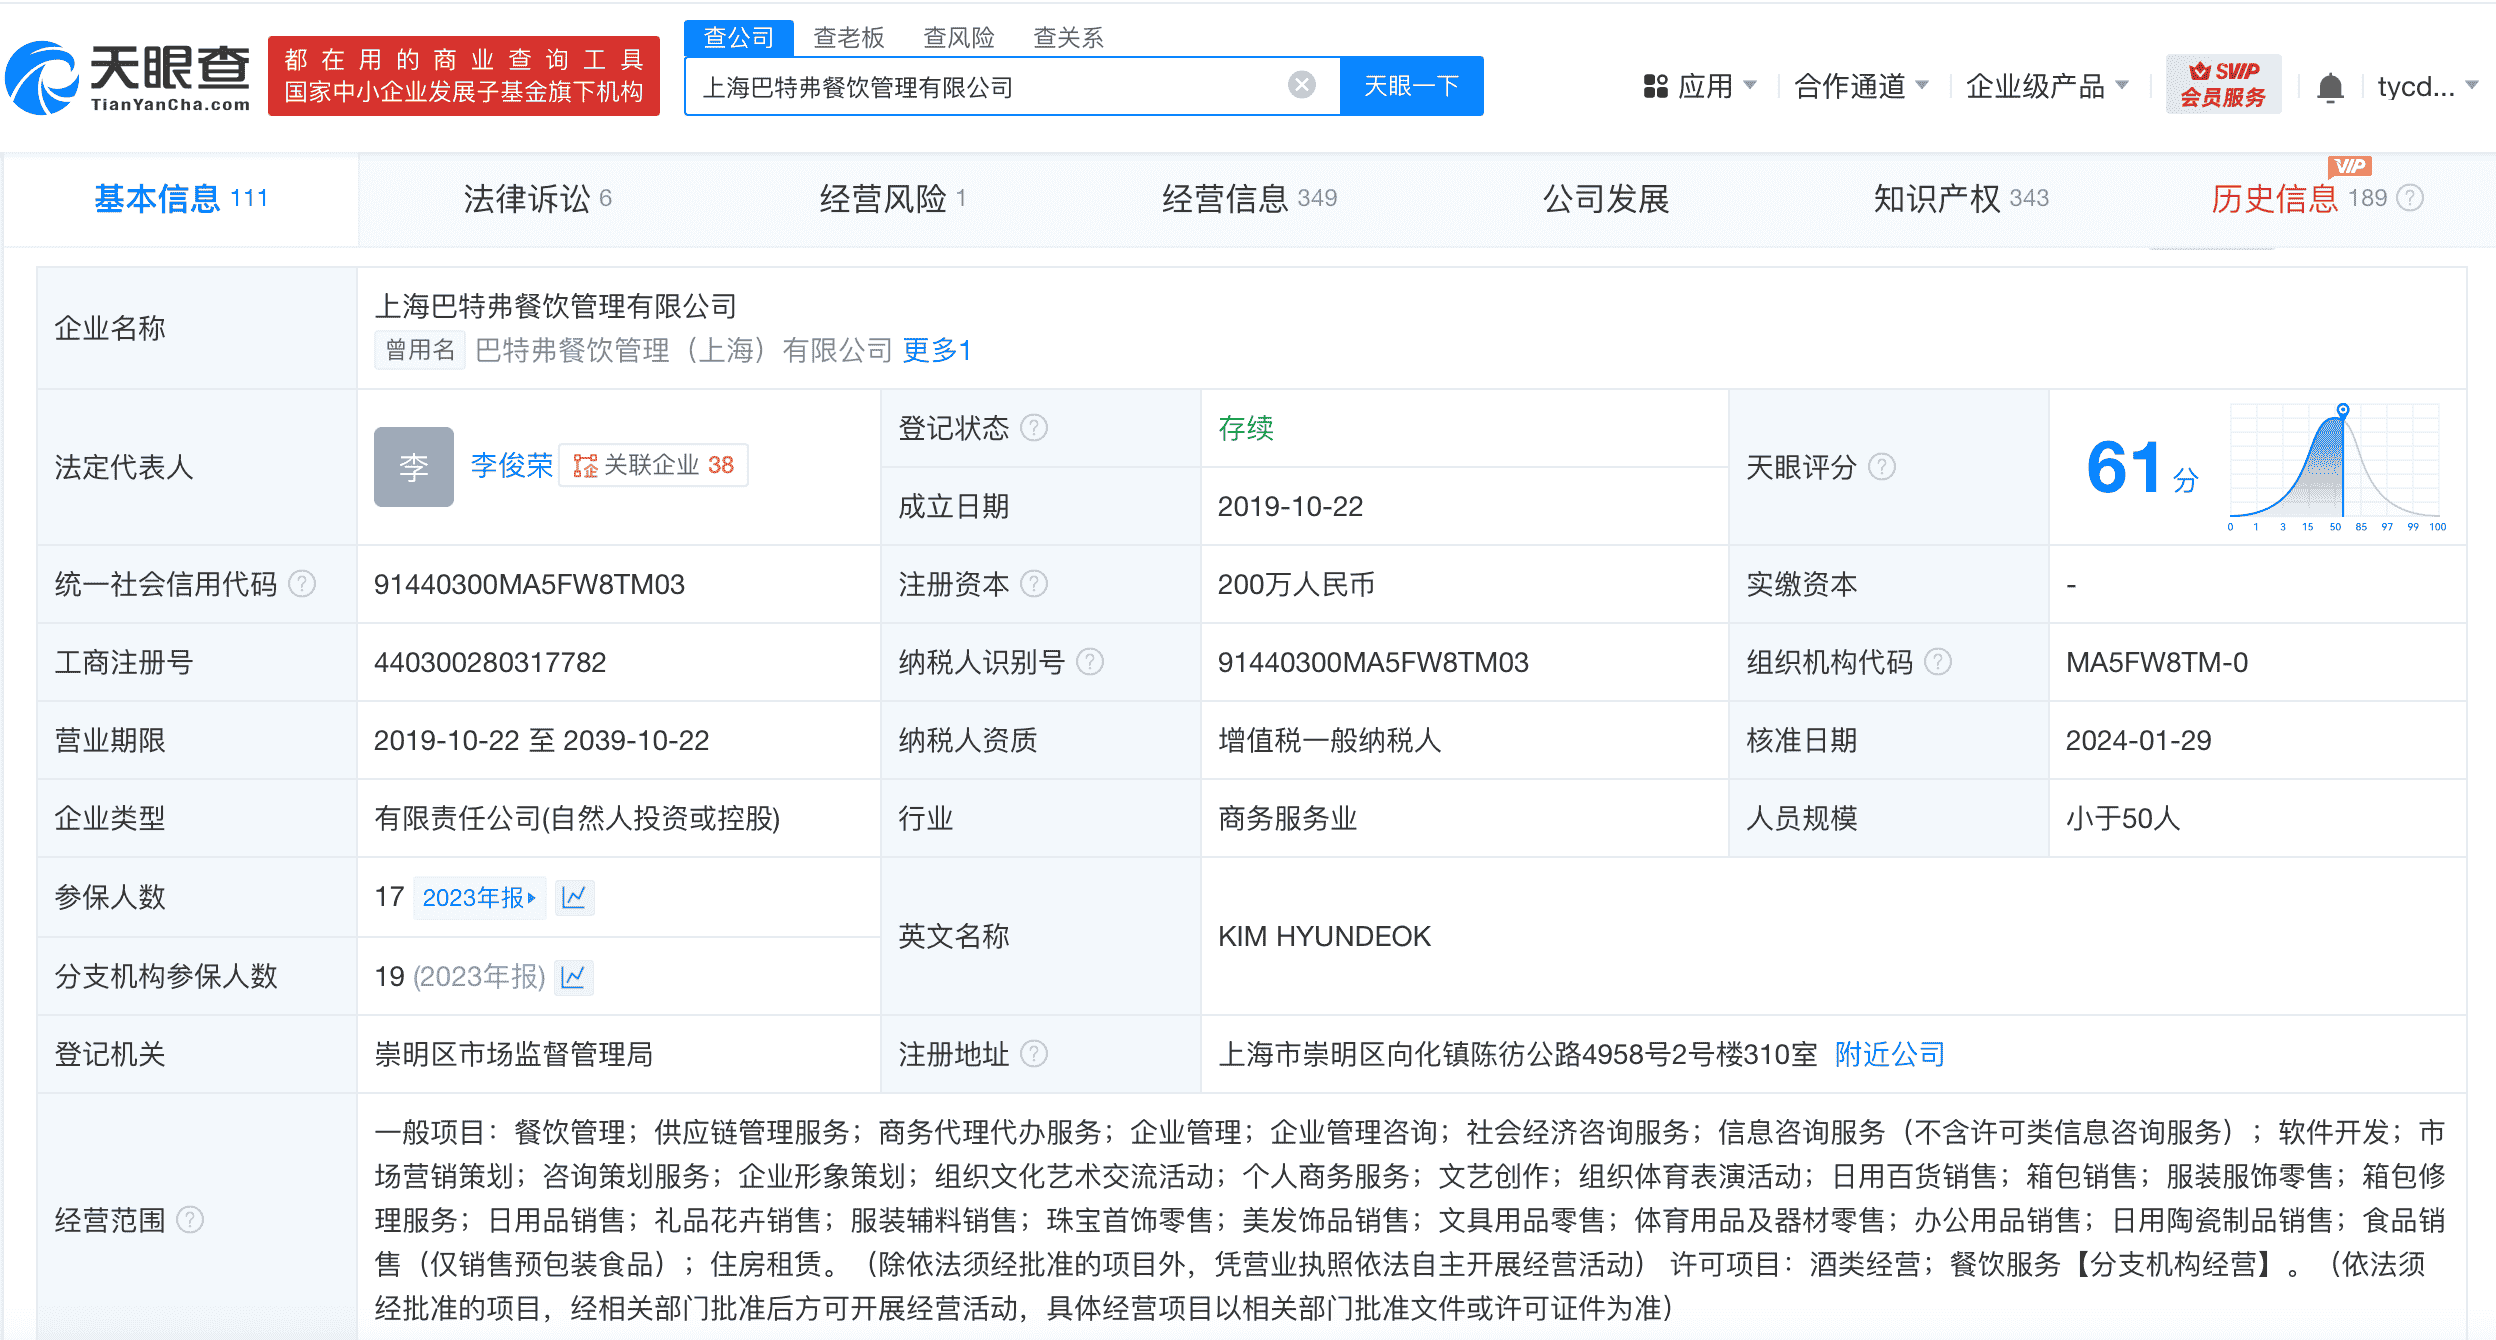Click the SVIP 会员服务 icon
2496x1340 pixels.
coord(2224,84)
